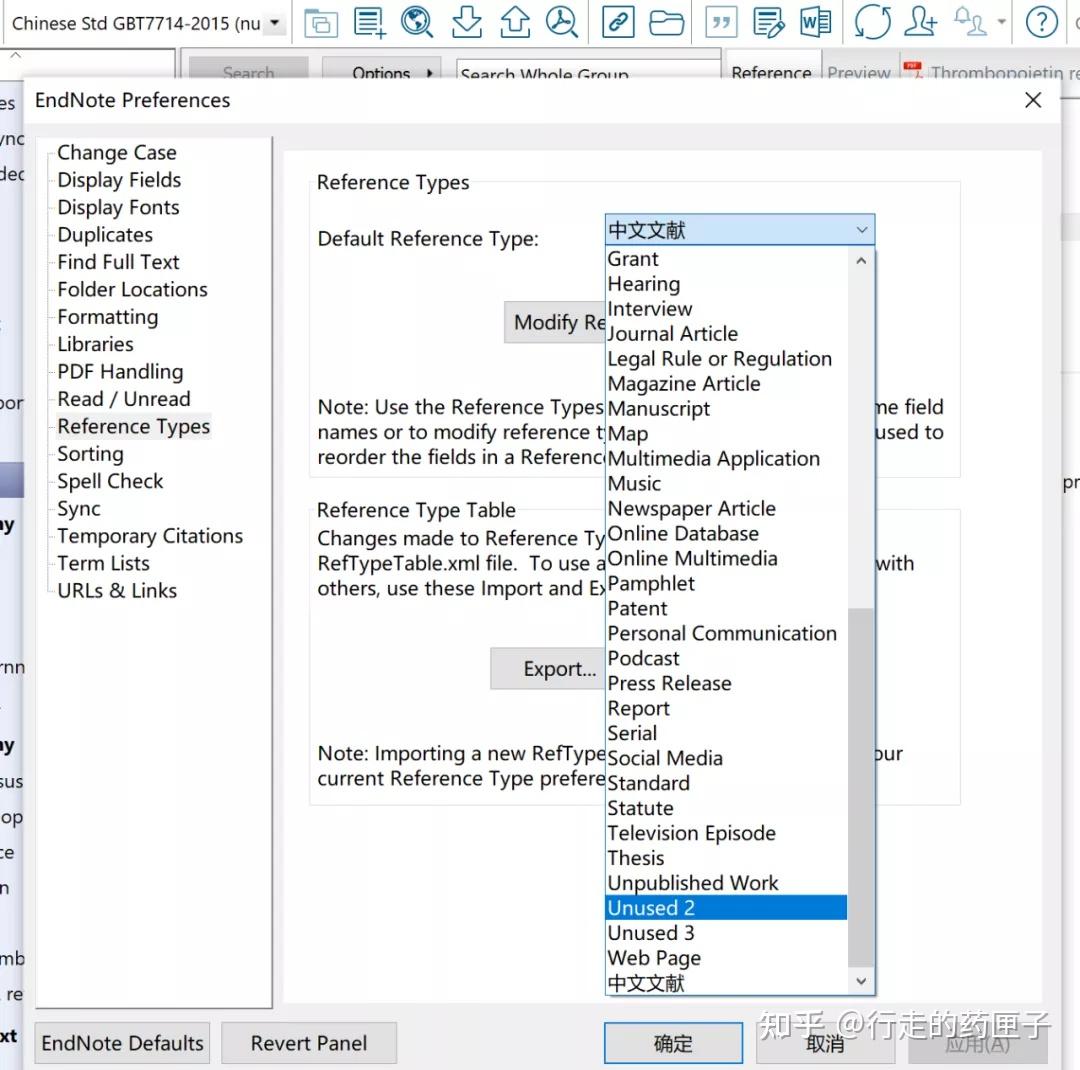Open the Spell Check preferences panel
The image size is (1080, 1070).
click(x=110, y=481)
